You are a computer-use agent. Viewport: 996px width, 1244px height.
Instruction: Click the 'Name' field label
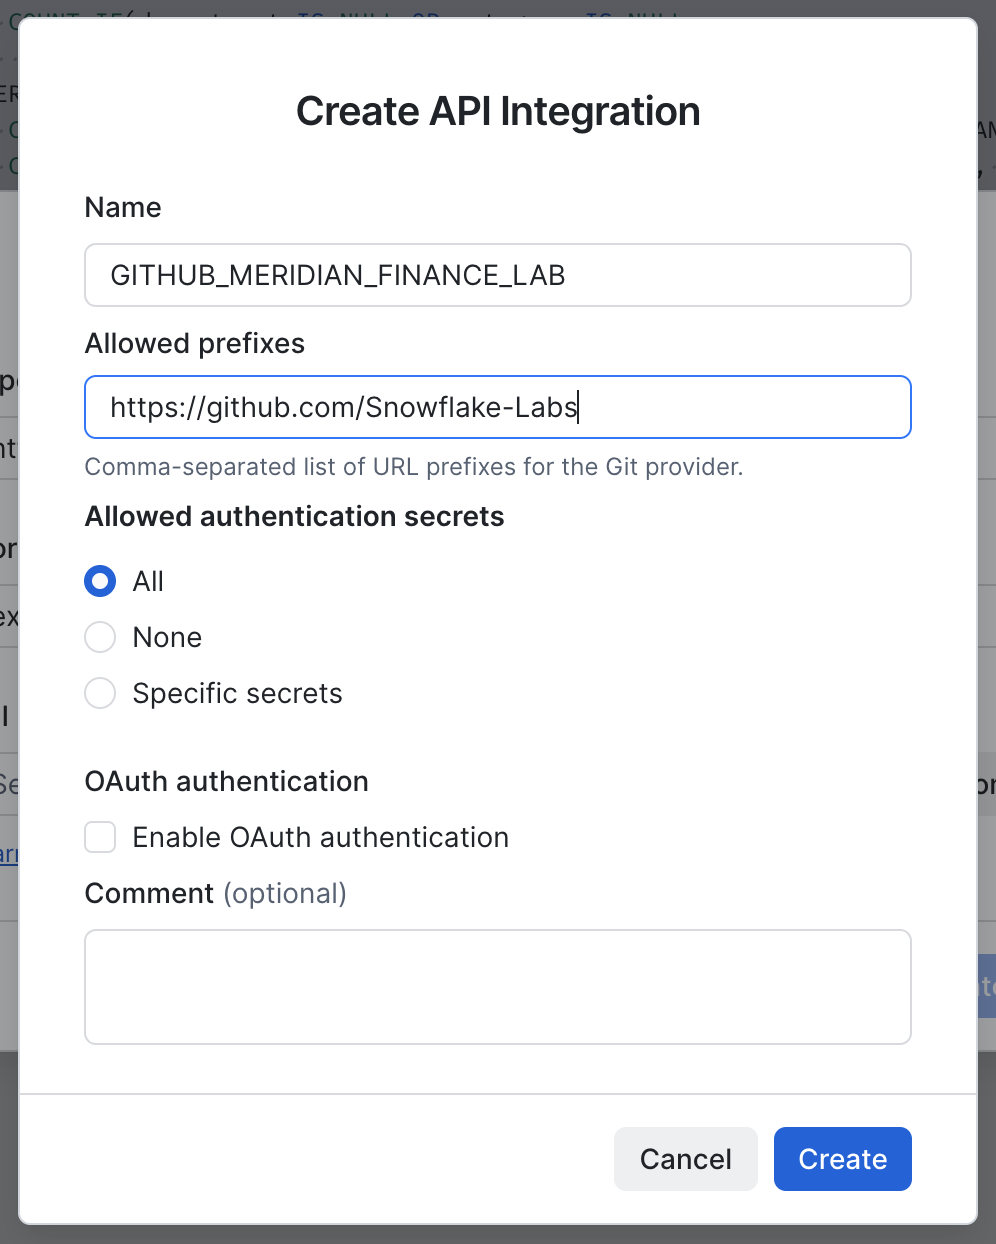coord(123,207)
